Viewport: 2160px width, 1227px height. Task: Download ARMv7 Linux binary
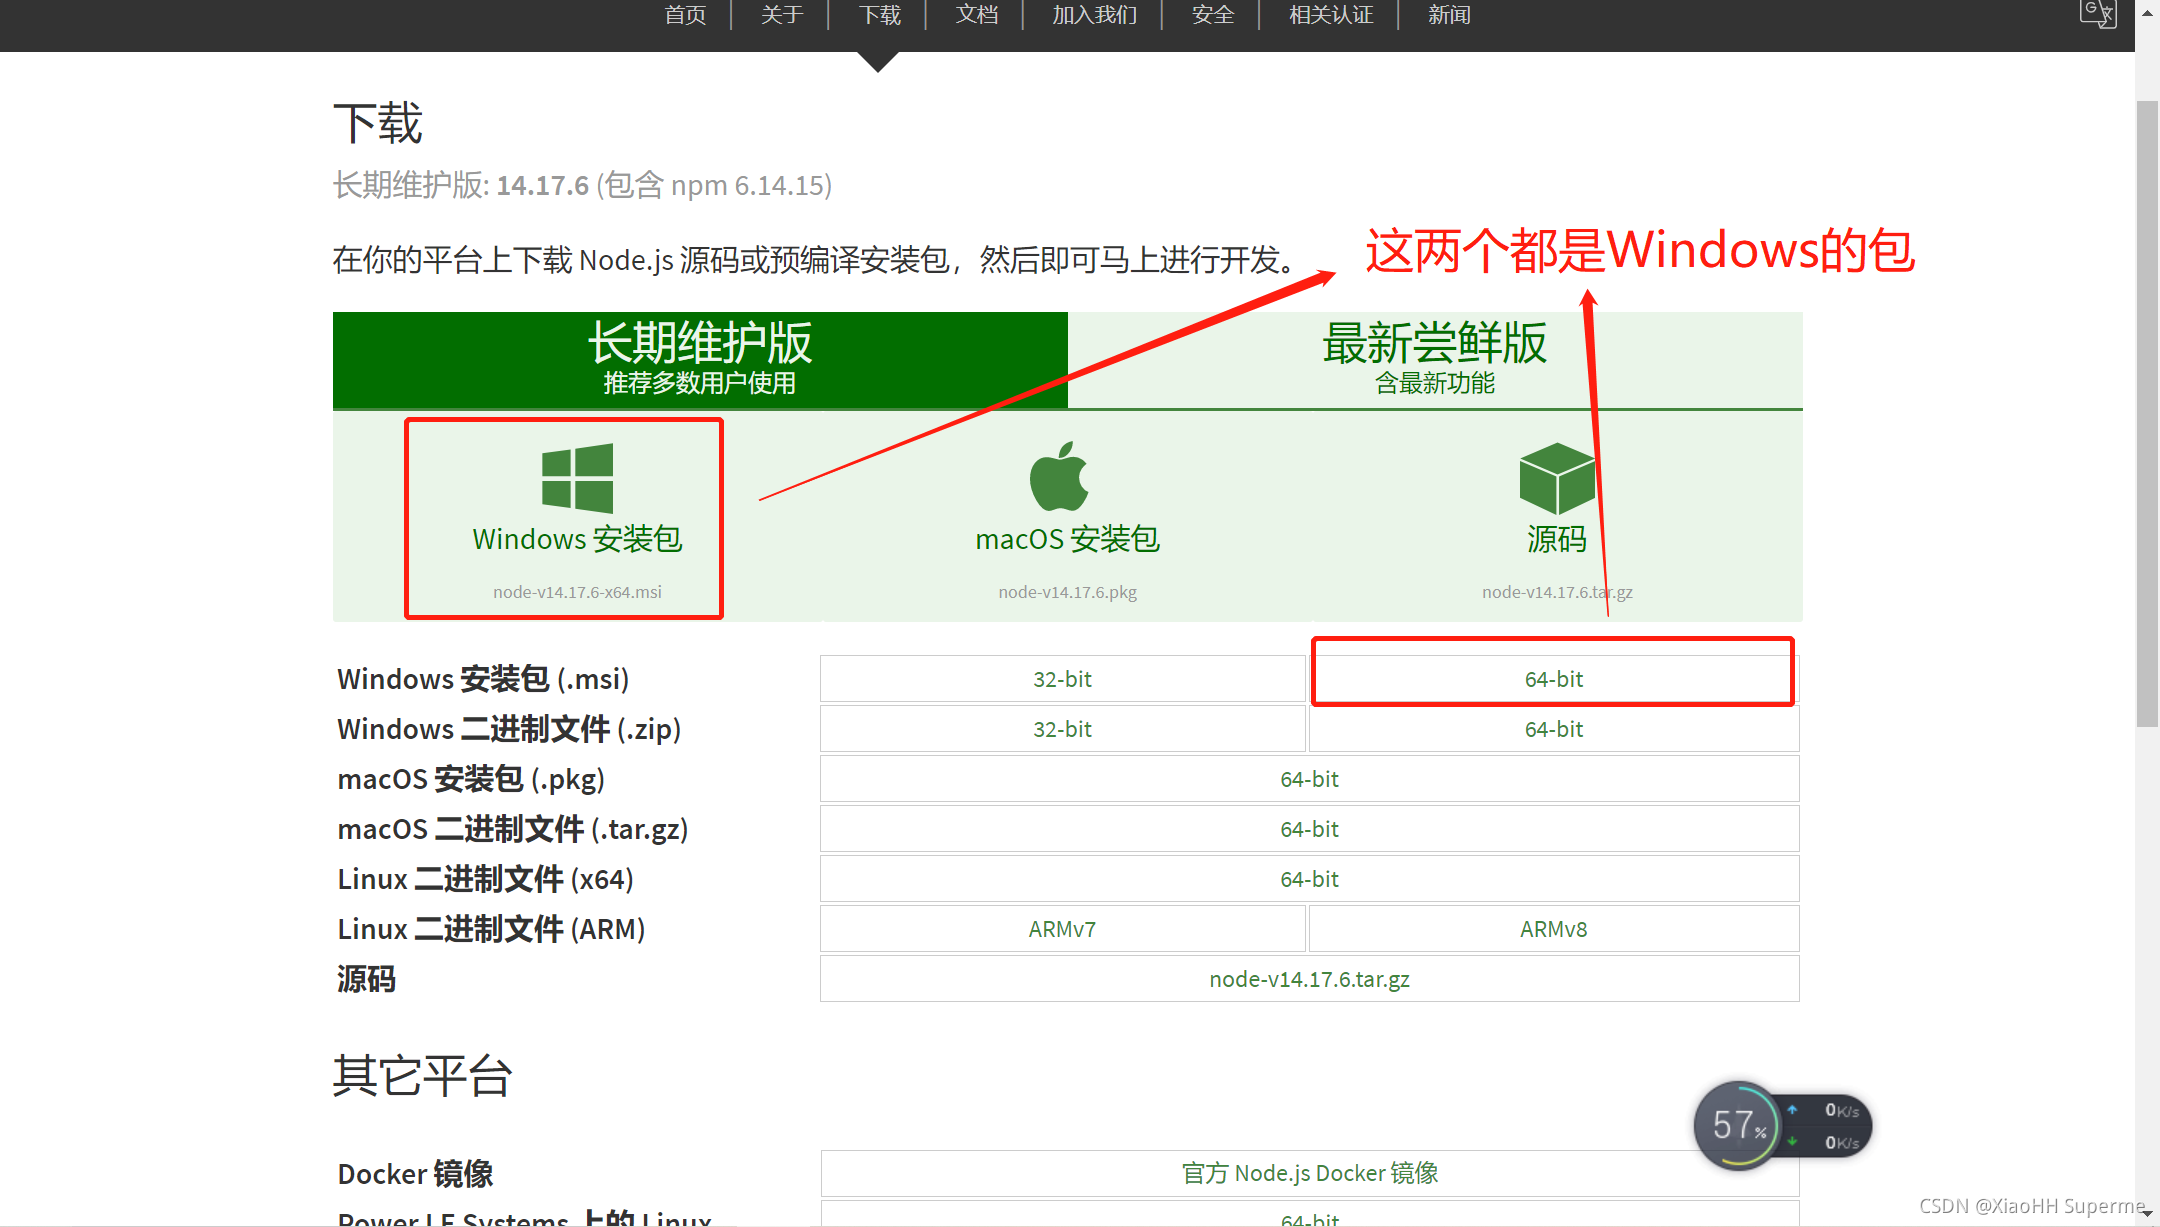click(1062, 929)
